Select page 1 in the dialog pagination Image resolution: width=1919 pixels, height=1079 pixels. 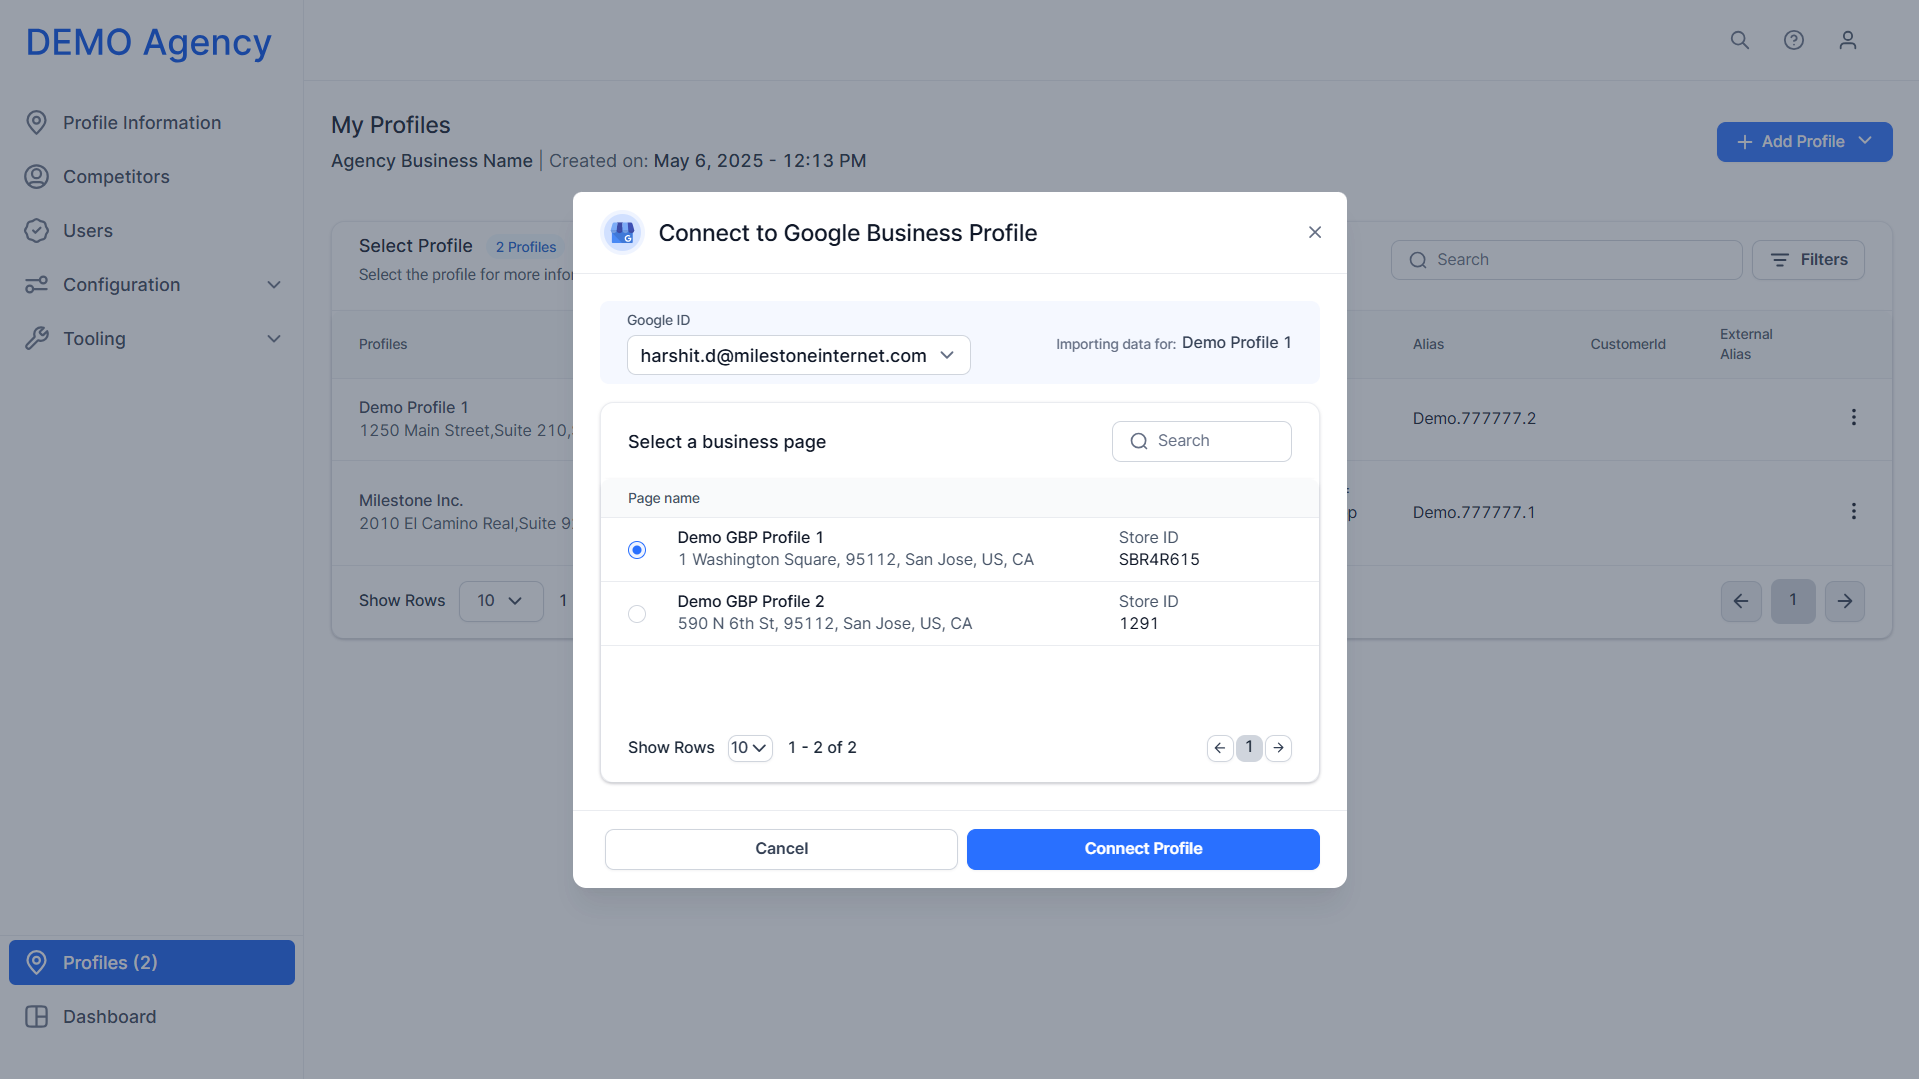point(1249,748)
